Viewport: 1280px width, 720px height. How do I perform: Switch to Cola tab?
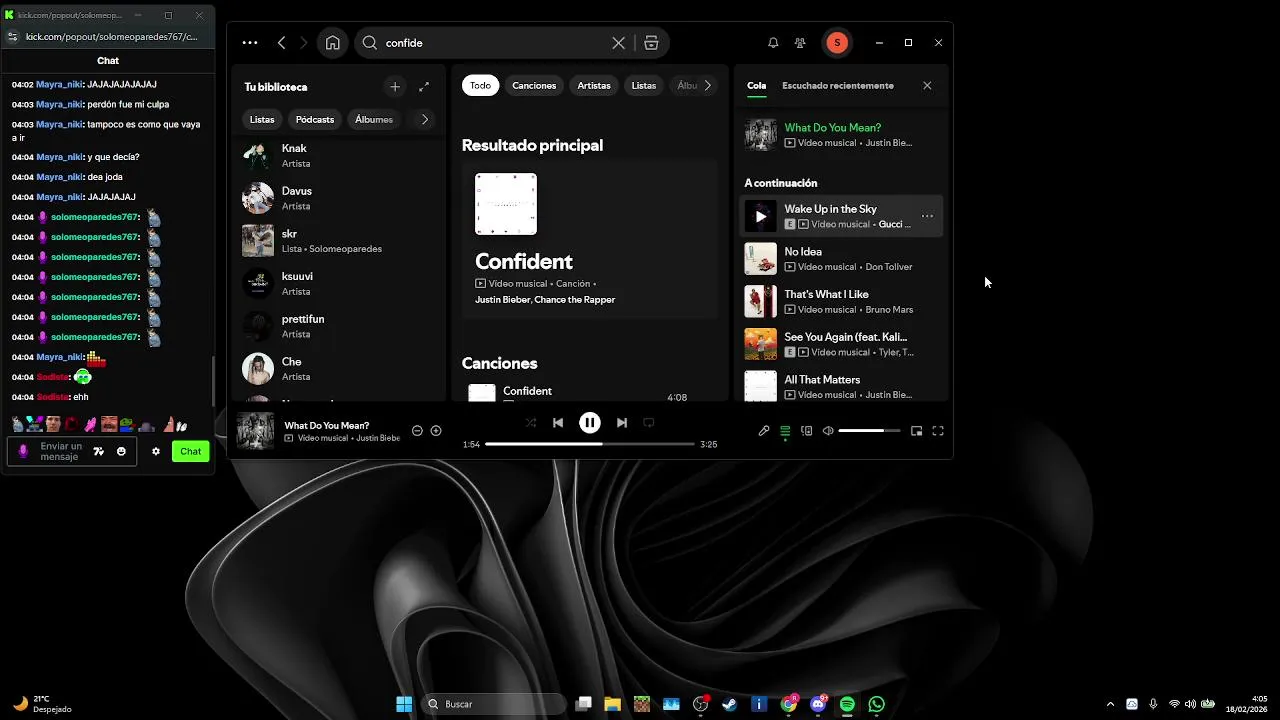coord(756,86)
